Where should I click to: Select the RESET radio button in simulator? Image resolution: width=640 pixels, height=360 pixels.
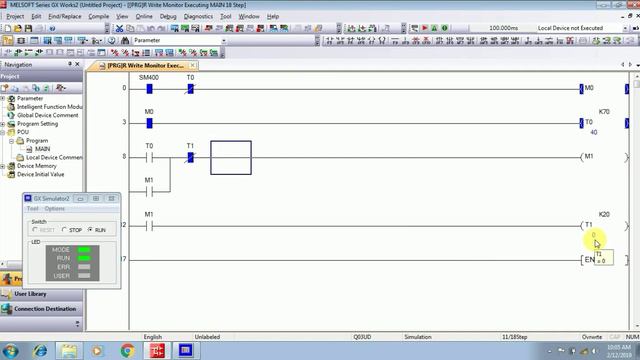(x=35, y=230)
